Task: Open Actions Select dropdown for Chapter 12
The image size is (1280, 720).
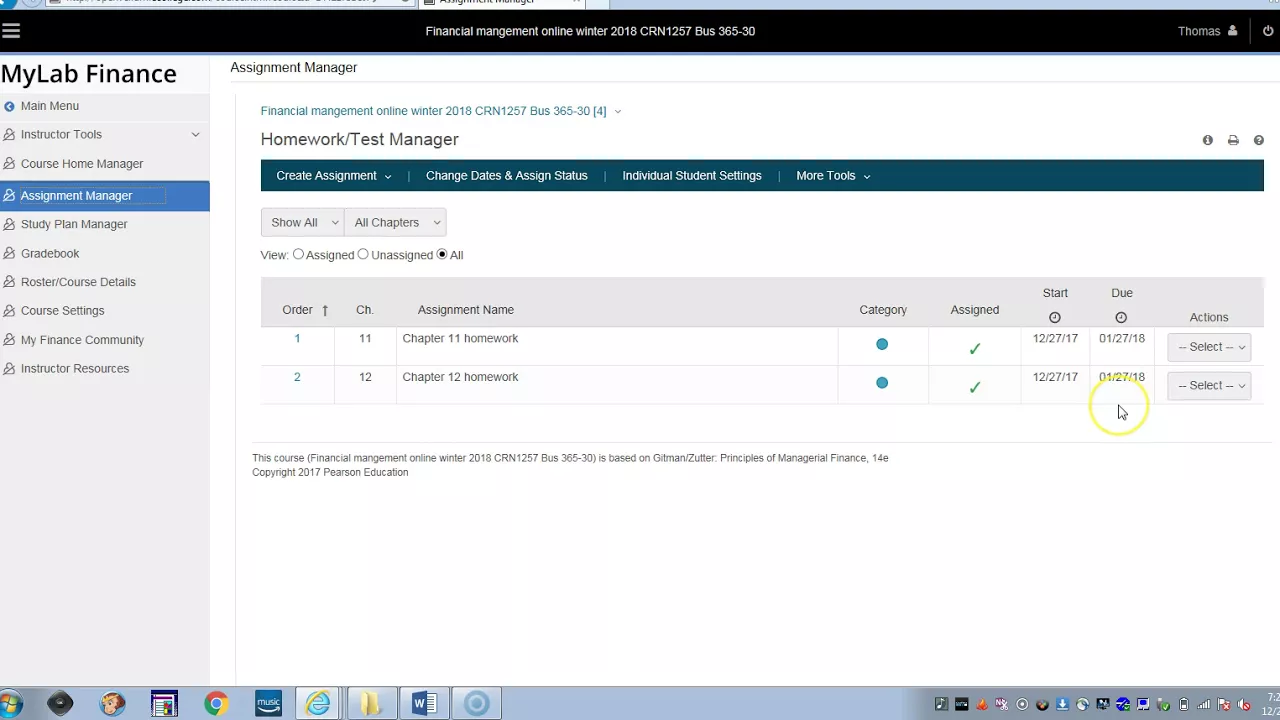Action: pyautogui.click(x=1209, y=385)
